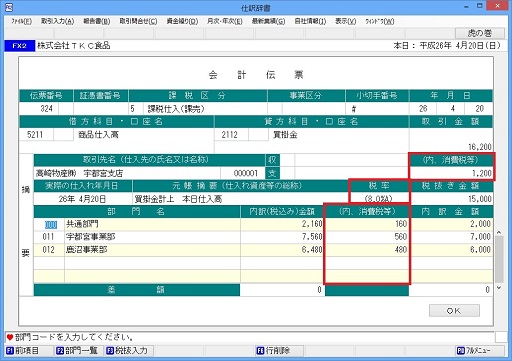Open the ウィンドウ(W) menu
The width and height of the screenshot is (512, 361).
pos(380,21)
